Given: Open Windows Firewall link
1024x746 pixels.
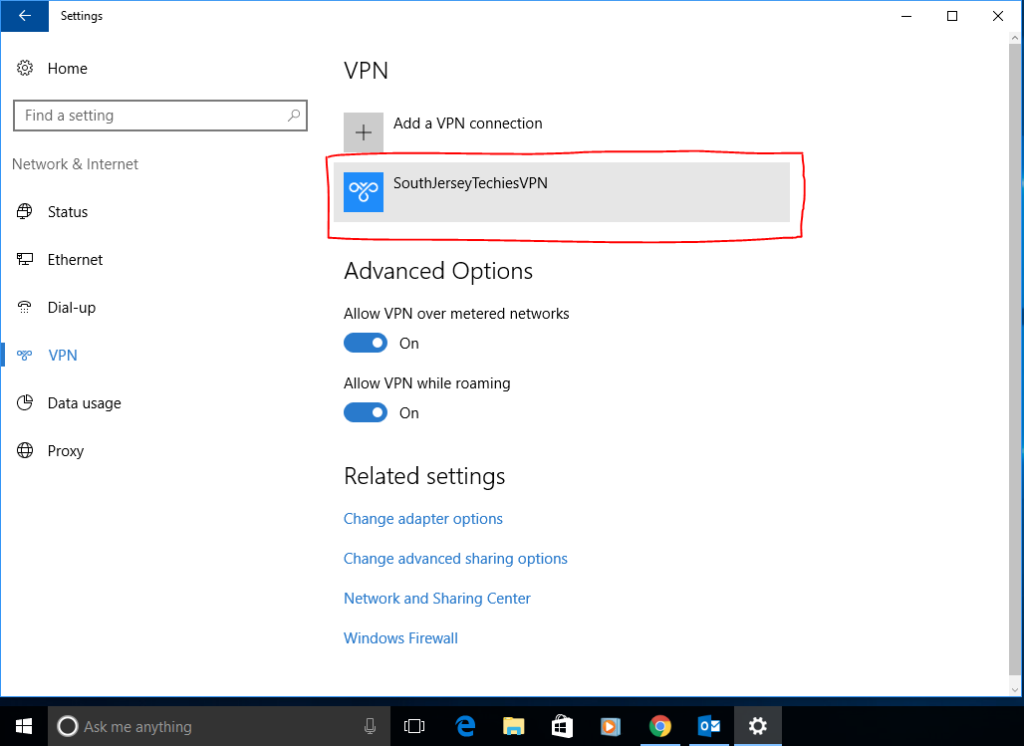Looking at the screenshot, I should click(401, 638).
